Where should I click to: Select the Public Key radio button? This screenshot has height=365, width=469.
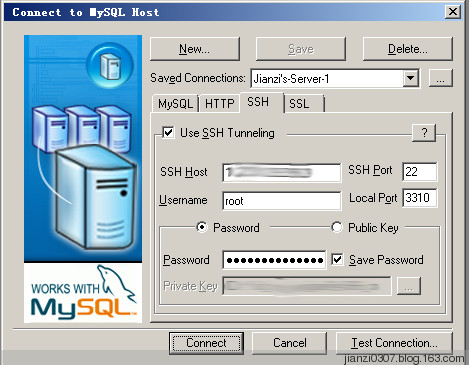point(337,227)
